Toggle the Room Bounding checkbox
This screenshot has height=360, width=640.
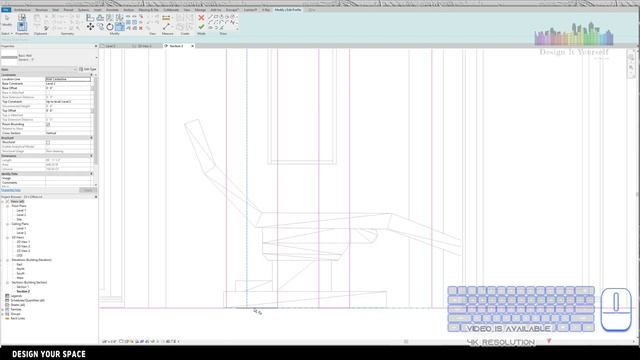point(48,124)
